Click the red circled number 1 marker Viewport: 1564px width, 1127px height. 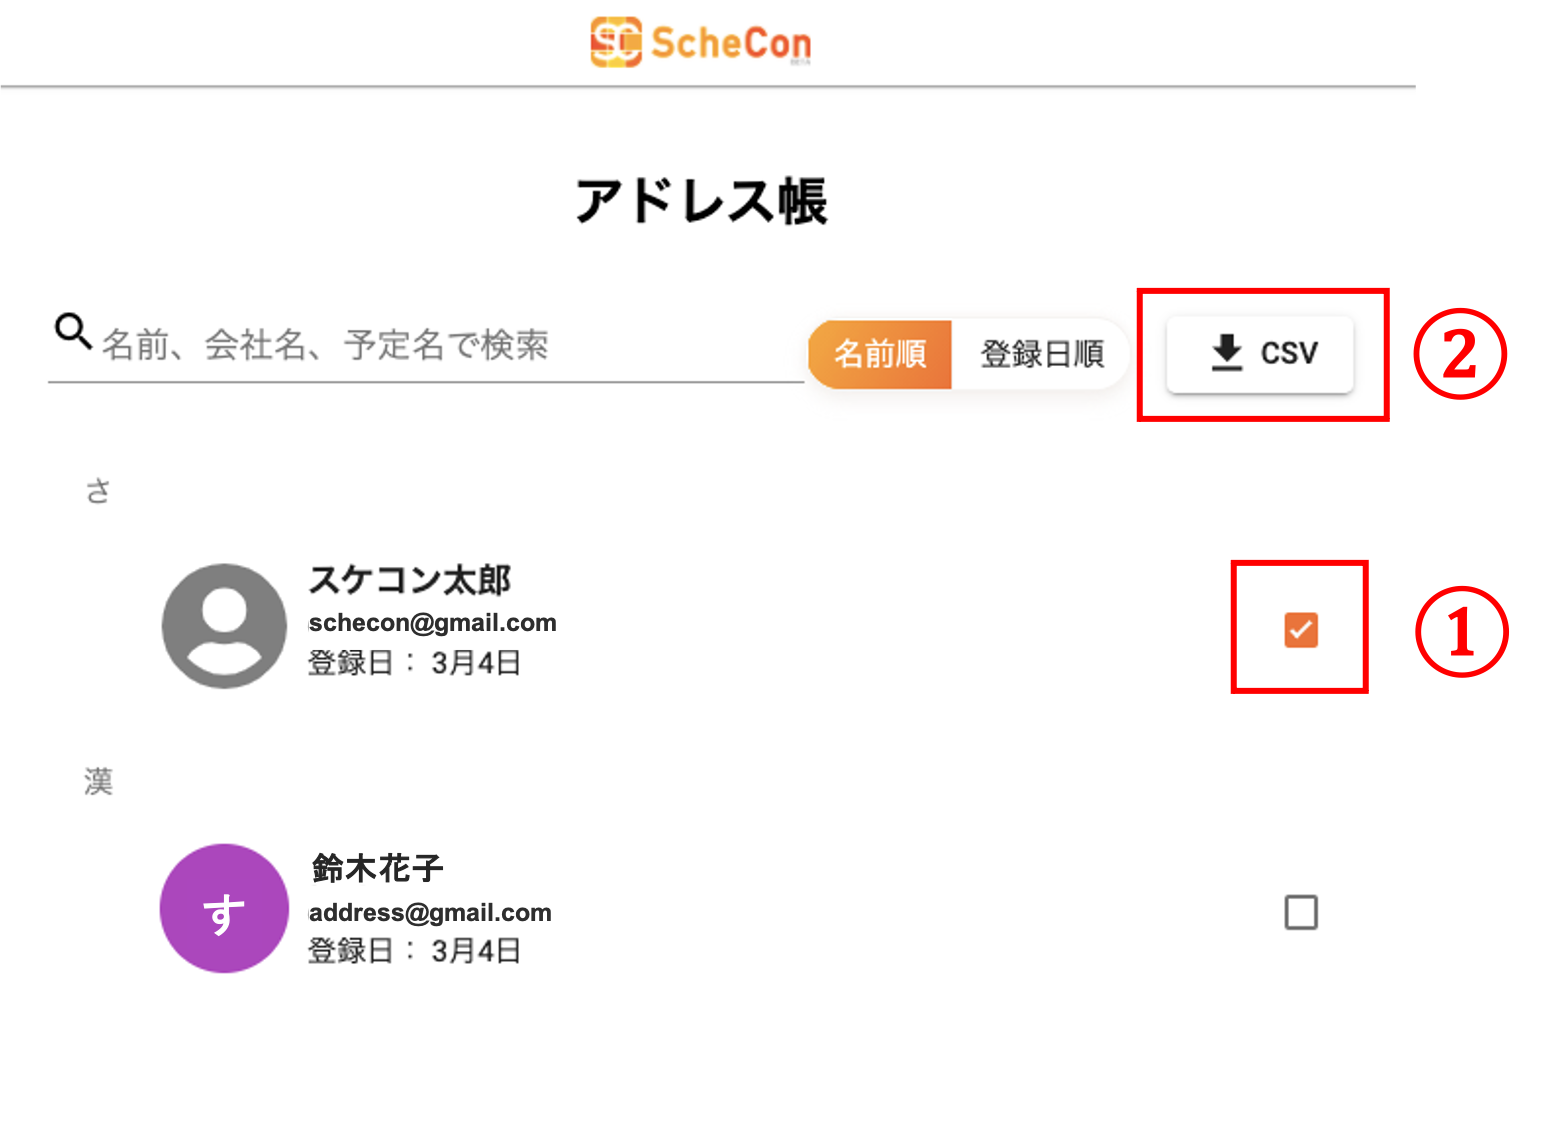pyautogui.click(x=1461, y=632)
